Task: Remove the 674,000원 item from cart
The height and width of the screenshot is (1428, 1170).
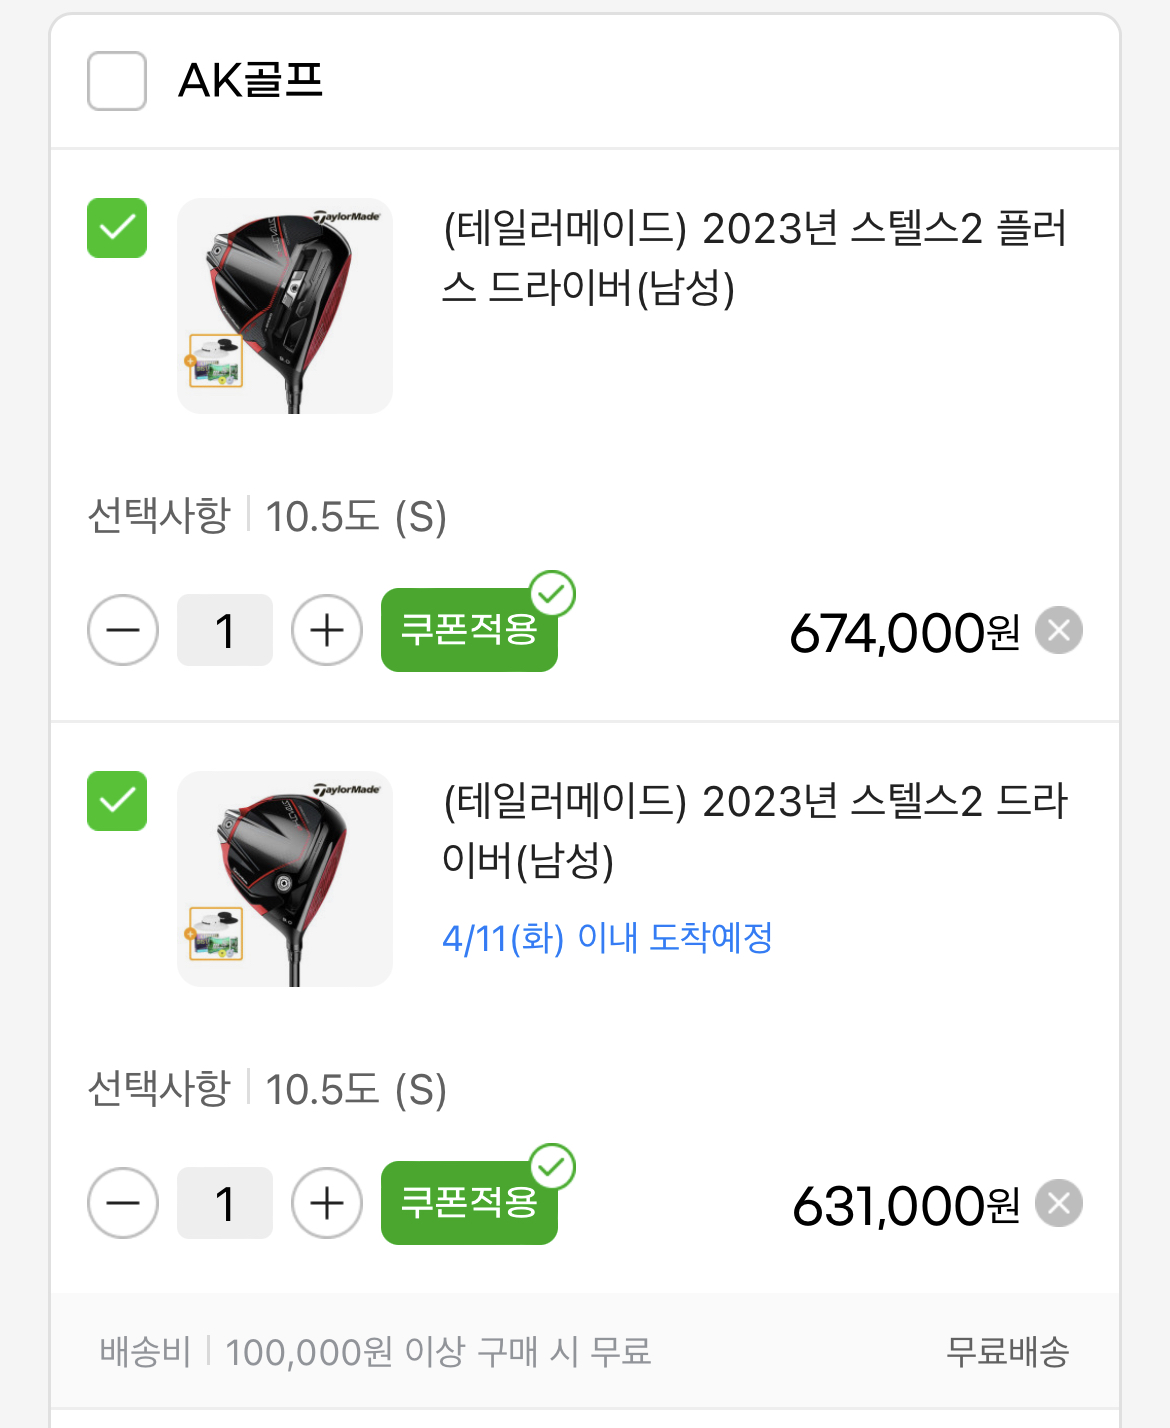Action: (1059, 631)
